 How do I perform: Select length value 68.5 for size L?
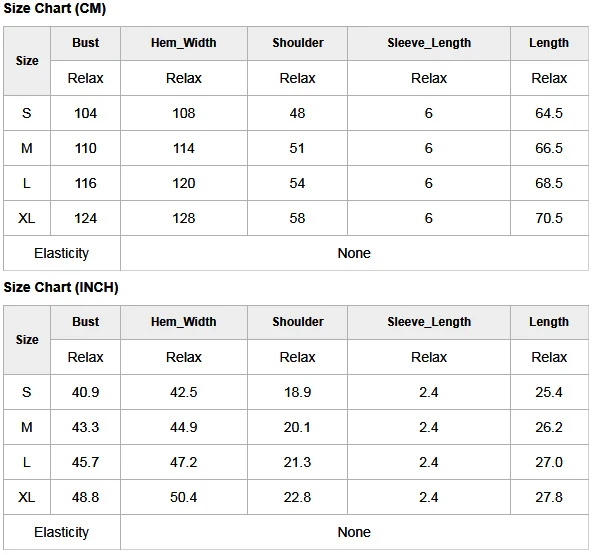(x=549, y=183)
